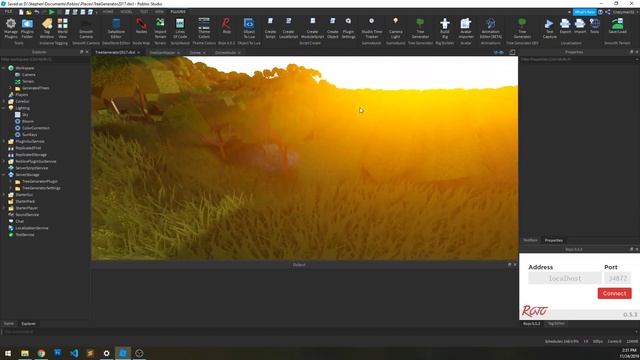The width and height of the screenshot is (640, 360).
Task: Click the Save/Load Smooth Terrain plugin
Action: coord(617,26)
